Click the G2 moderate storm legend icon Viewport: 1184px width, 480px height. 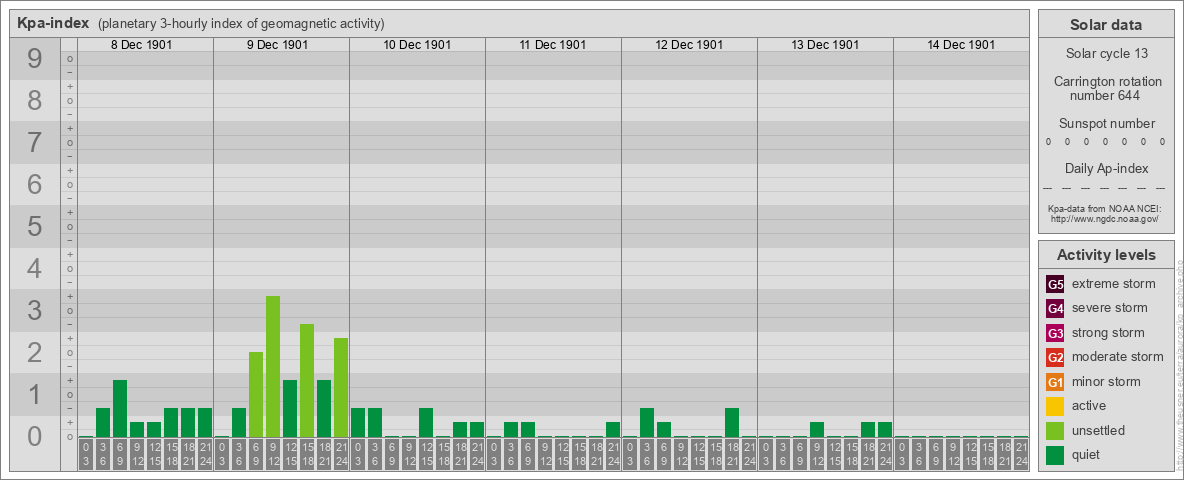tap(1055, 357)
